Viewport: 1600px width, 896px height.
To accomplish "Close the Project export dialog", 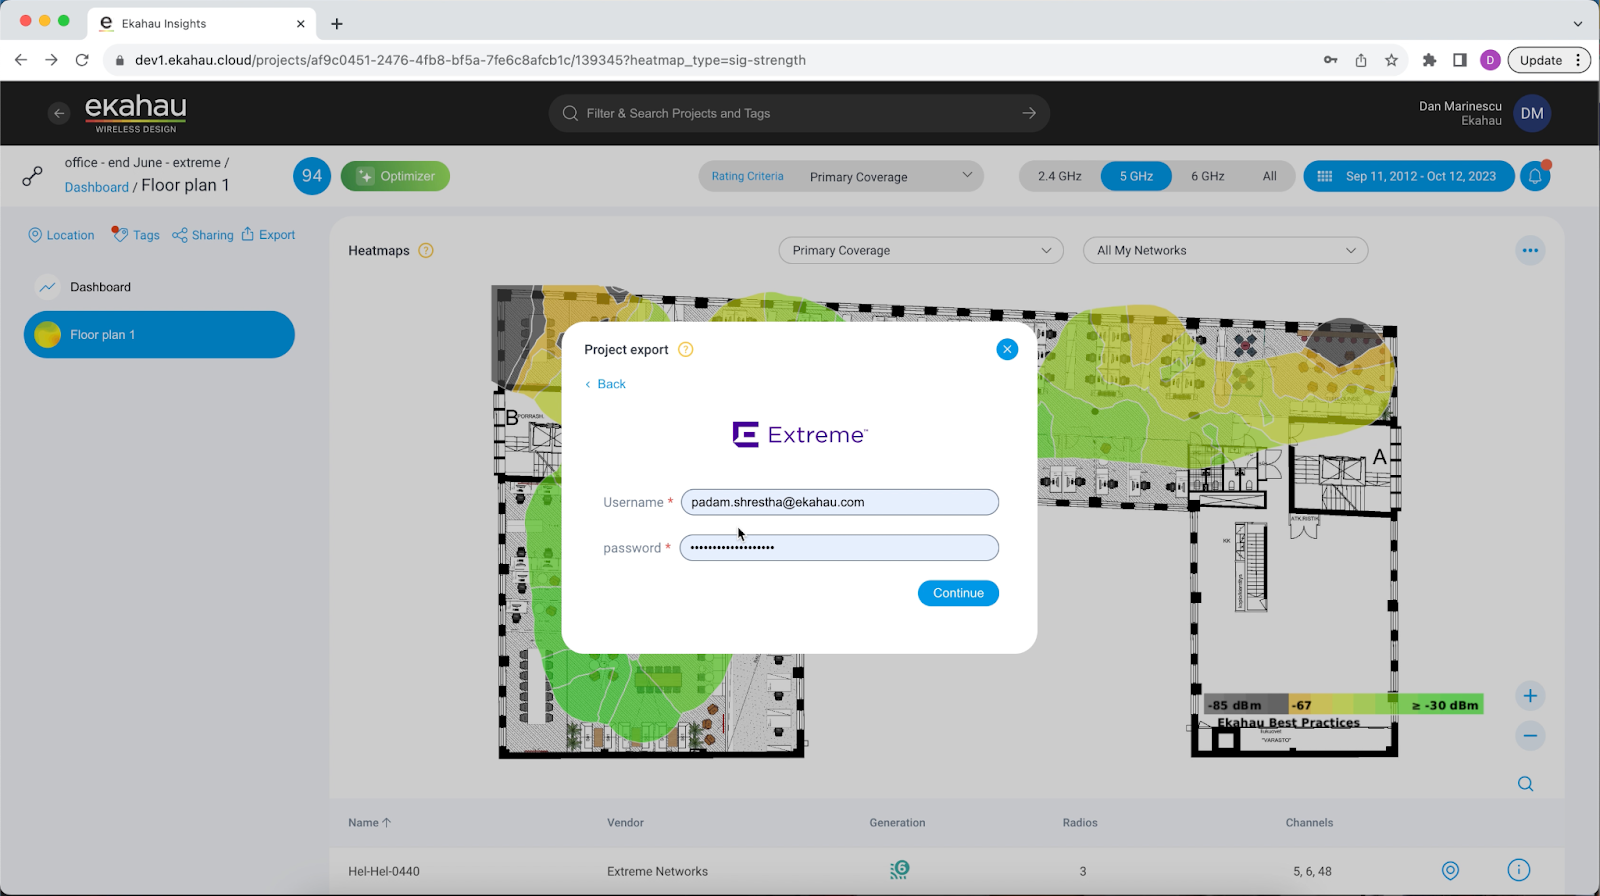I will [x=1007, y=349].
